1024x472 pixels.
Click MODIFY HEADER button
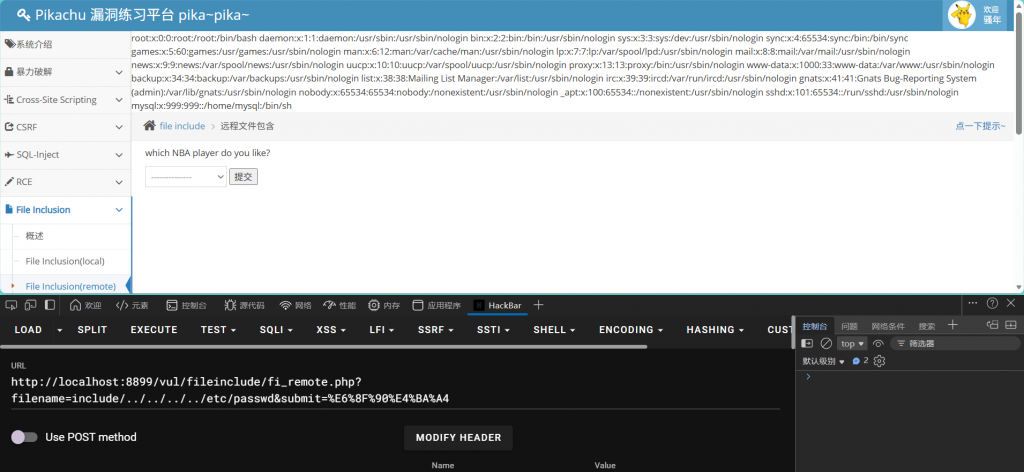458,438
